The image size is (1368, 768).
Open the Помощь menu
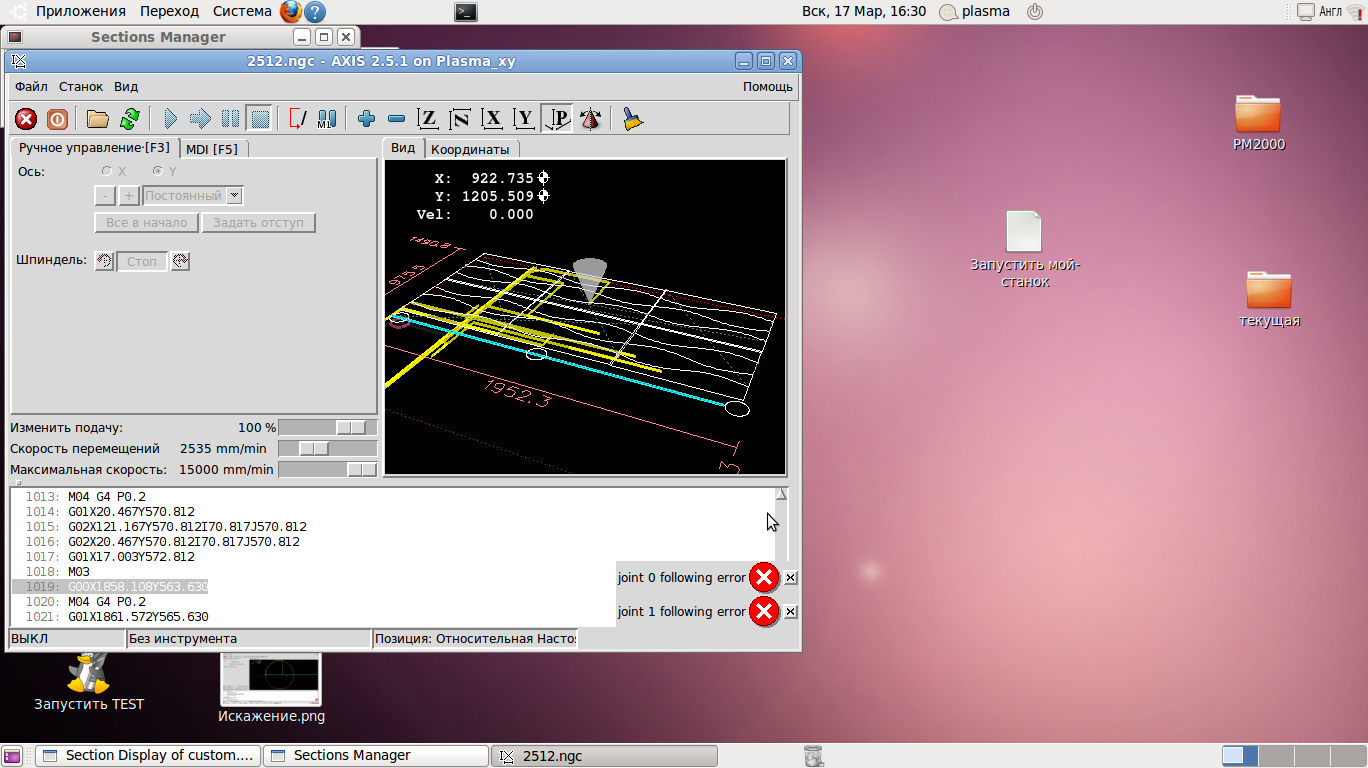coord(768,87)
